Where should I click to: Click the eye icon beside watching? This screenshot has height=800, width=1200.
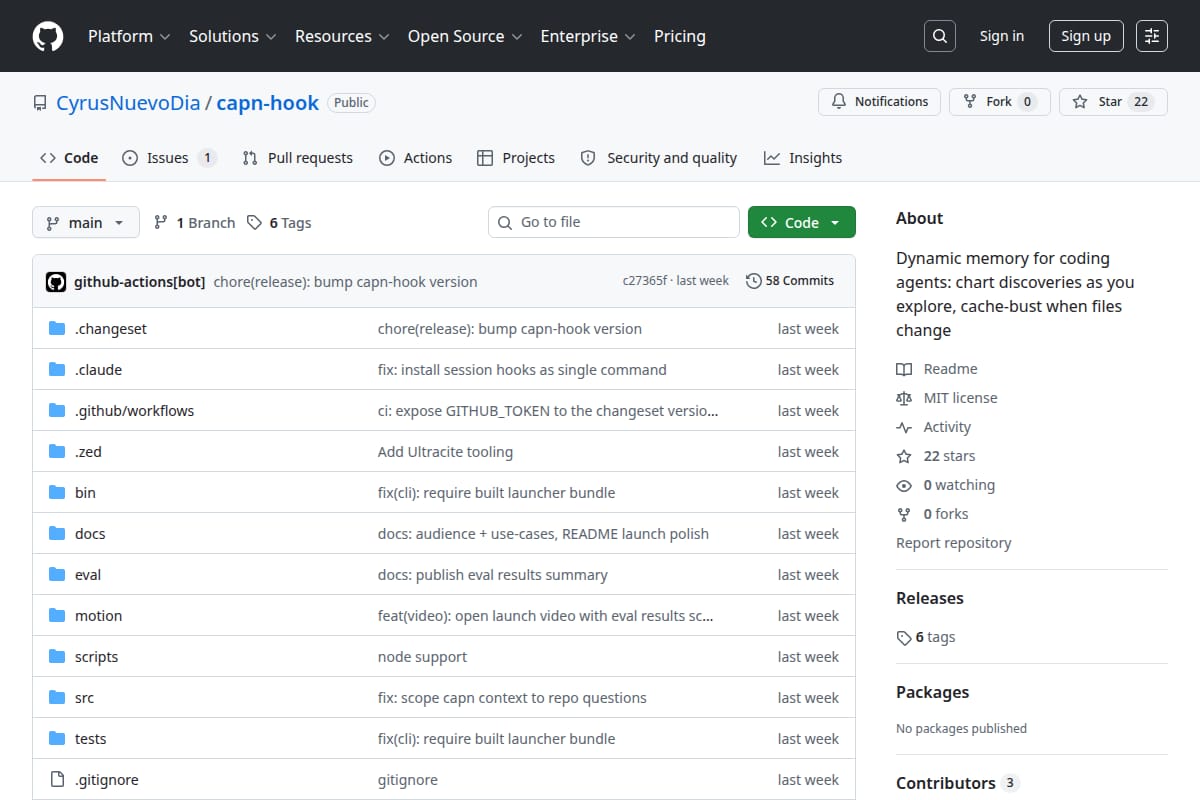(904, 485)
